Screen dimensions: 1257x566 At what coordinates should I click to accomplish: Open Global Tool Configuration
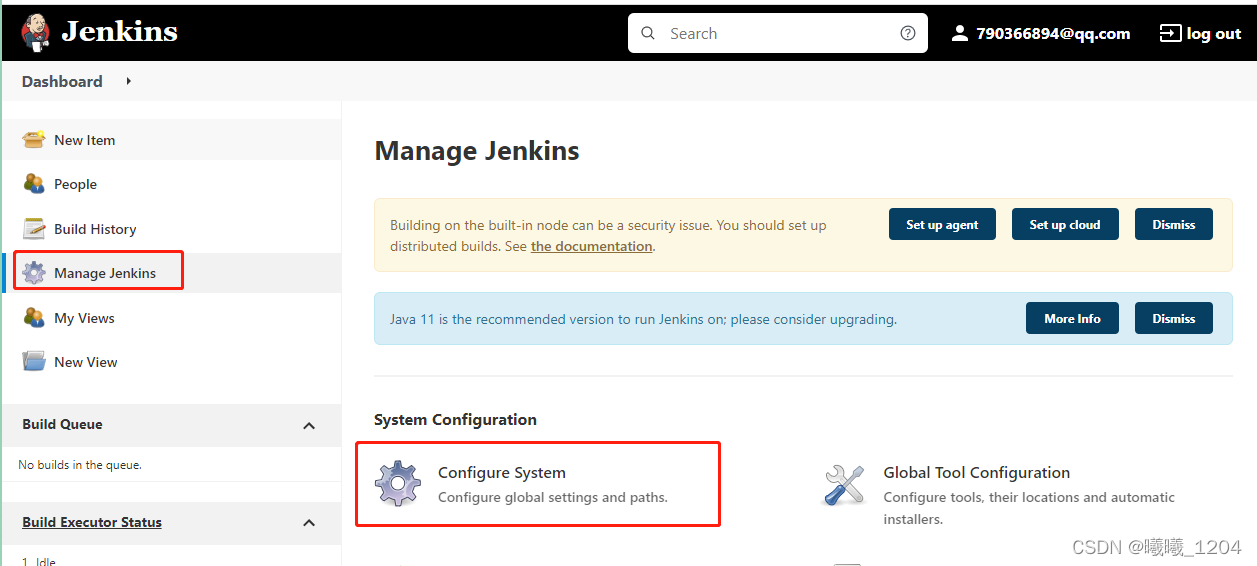coord(977,472)
